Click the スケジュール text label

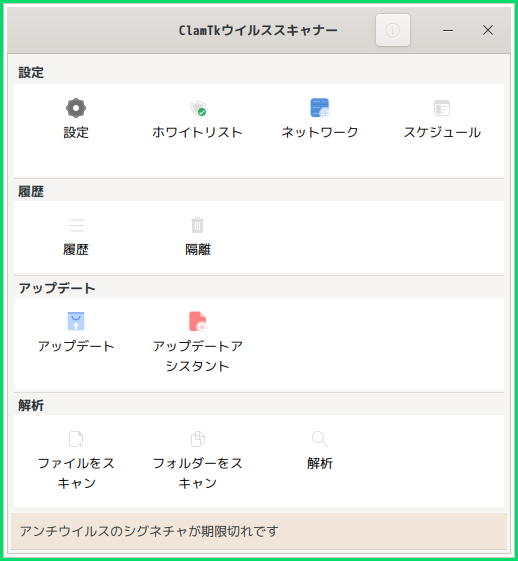tap(442, 132)
